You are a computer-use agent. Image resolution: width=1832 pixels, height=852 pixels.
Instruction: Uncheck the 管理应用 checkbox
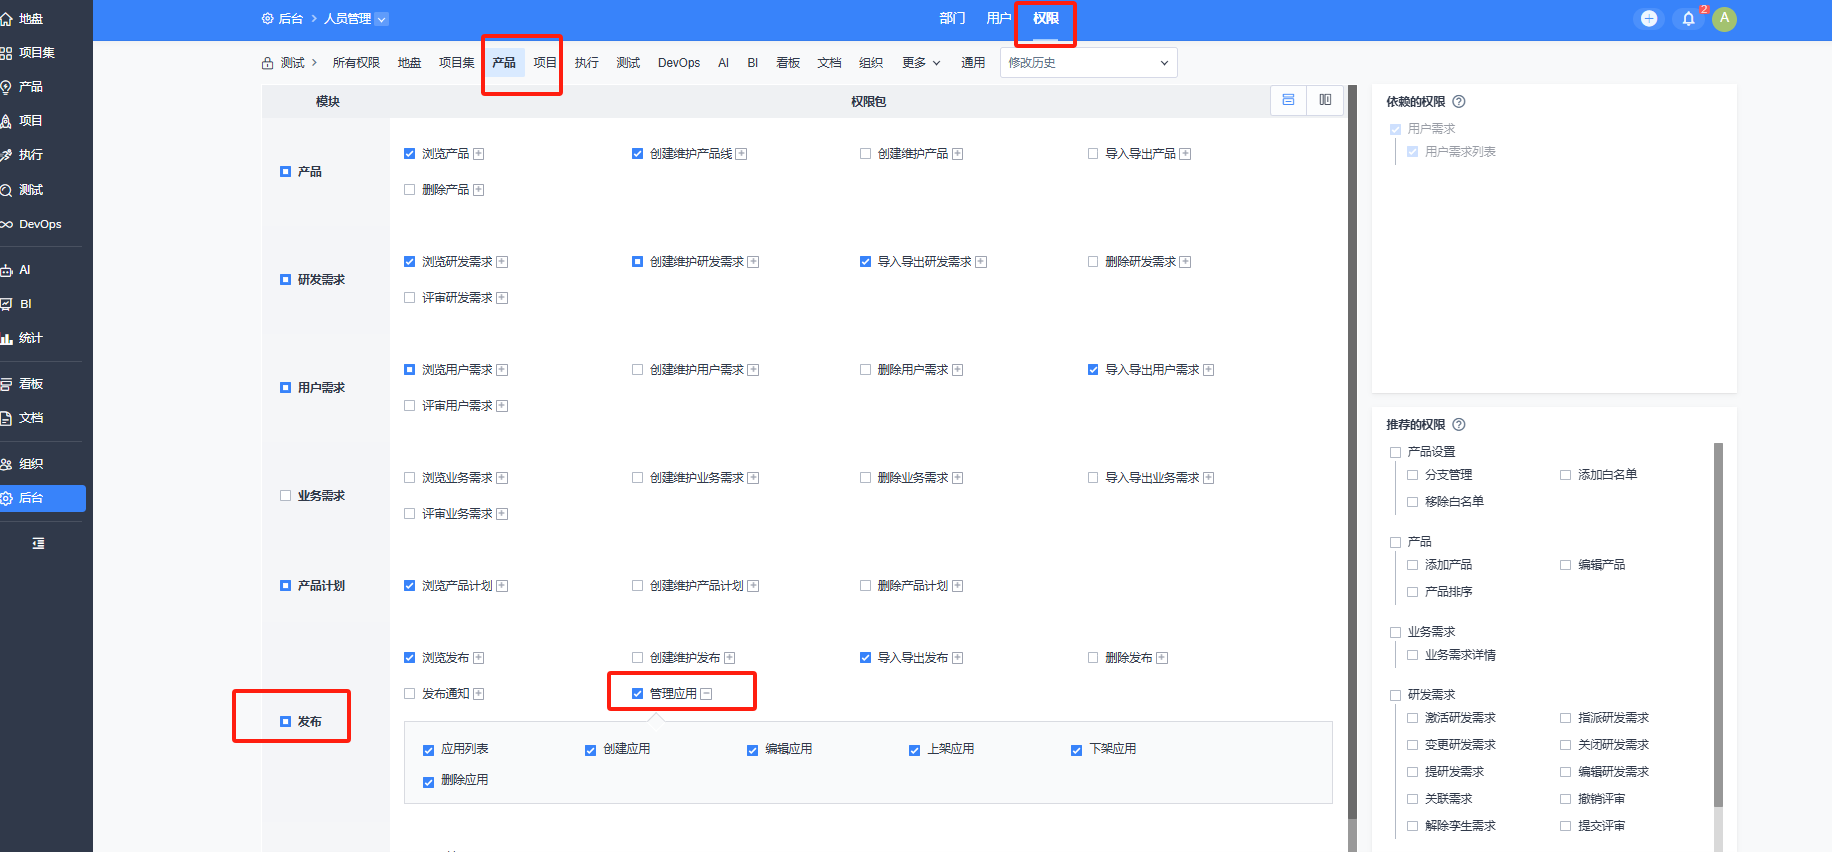pos(637,694)
